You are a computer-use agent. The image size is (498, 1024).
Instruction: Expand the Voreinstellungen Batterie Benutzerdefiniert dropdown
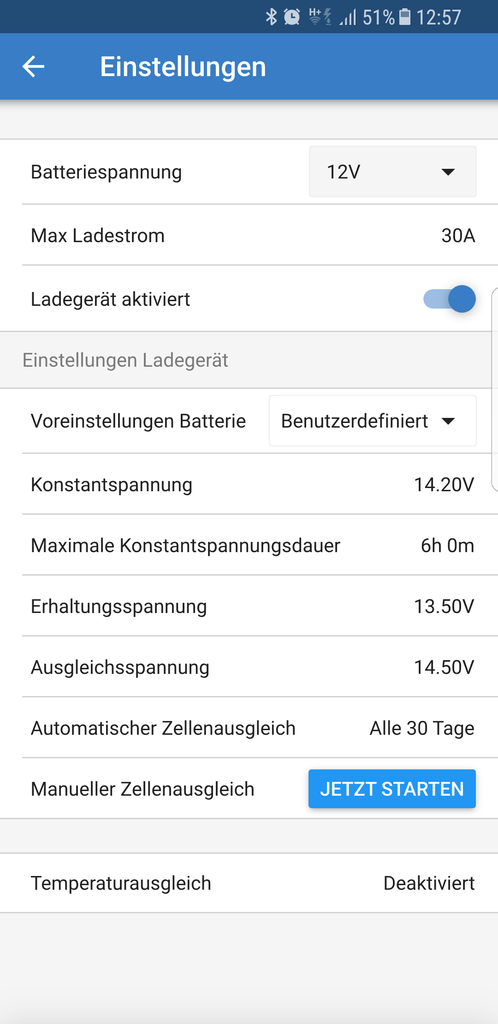click(x=373, y=421)
